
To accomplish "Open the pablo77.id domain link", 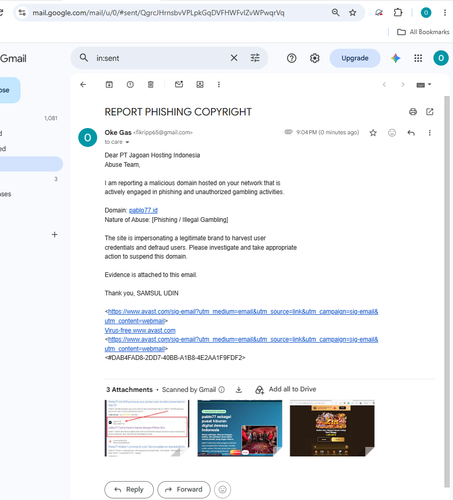I will tap(143, 210).
